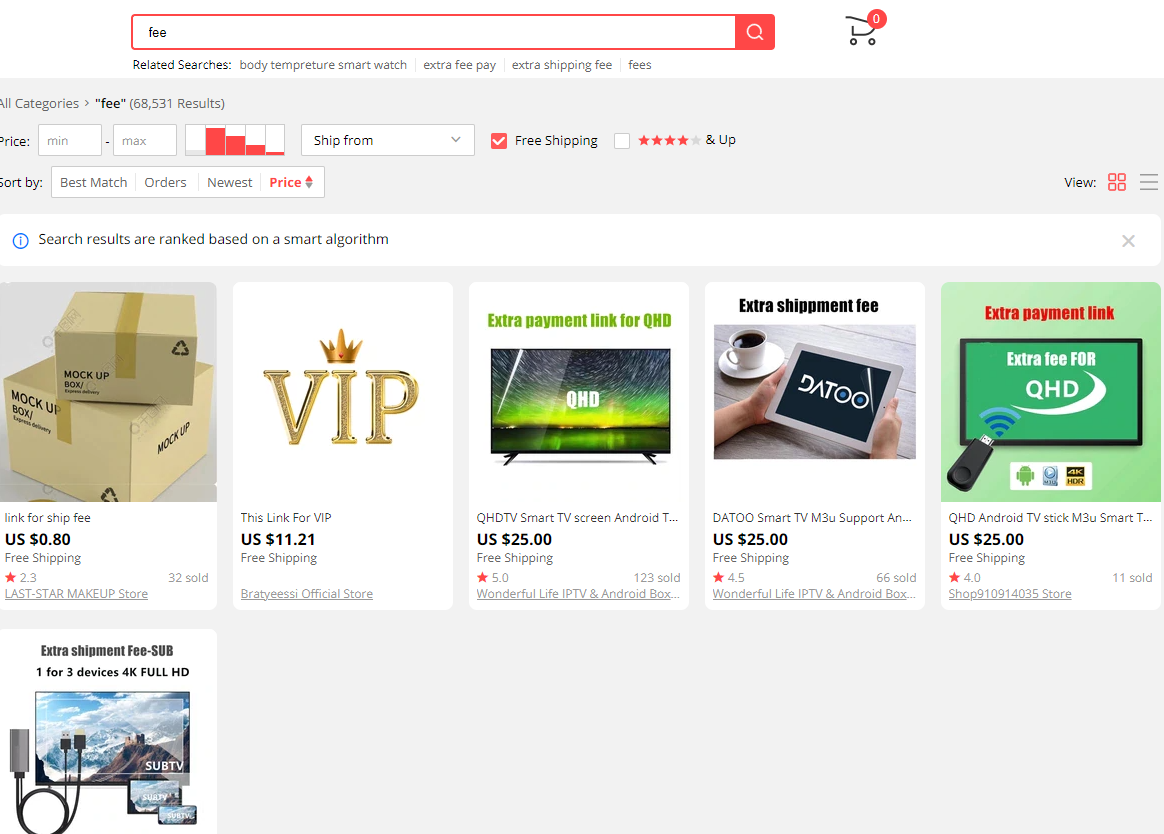The height and width of the screenshot is (834, 1164).
Task: Open 'QHD Android TV stick M3u' title
Action: (x=1050, y=518)
